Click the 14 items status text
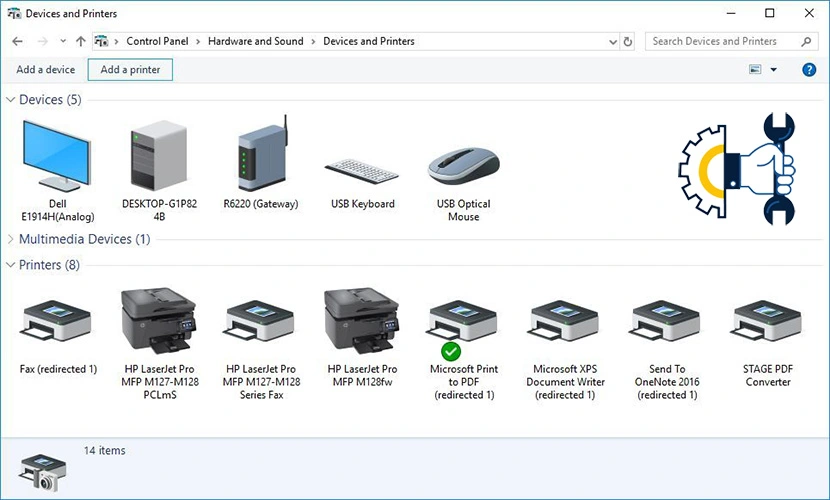 104,450
